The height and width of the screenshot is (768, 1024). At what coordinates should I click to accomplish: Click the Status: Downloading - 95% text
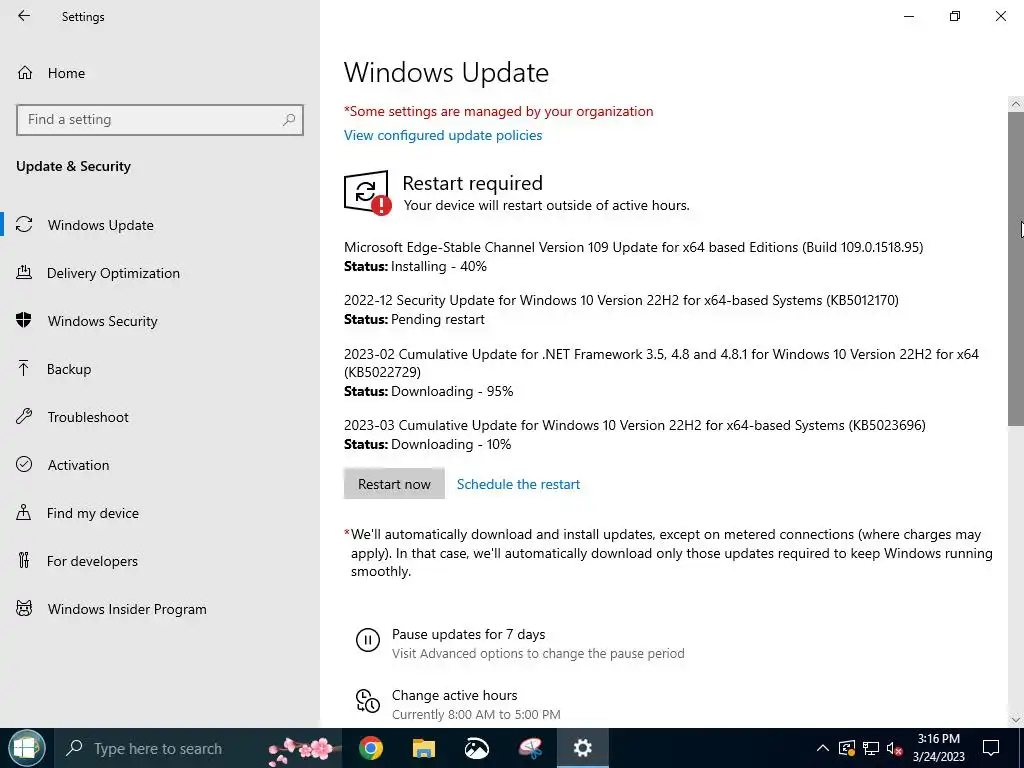tap(428, 391)
